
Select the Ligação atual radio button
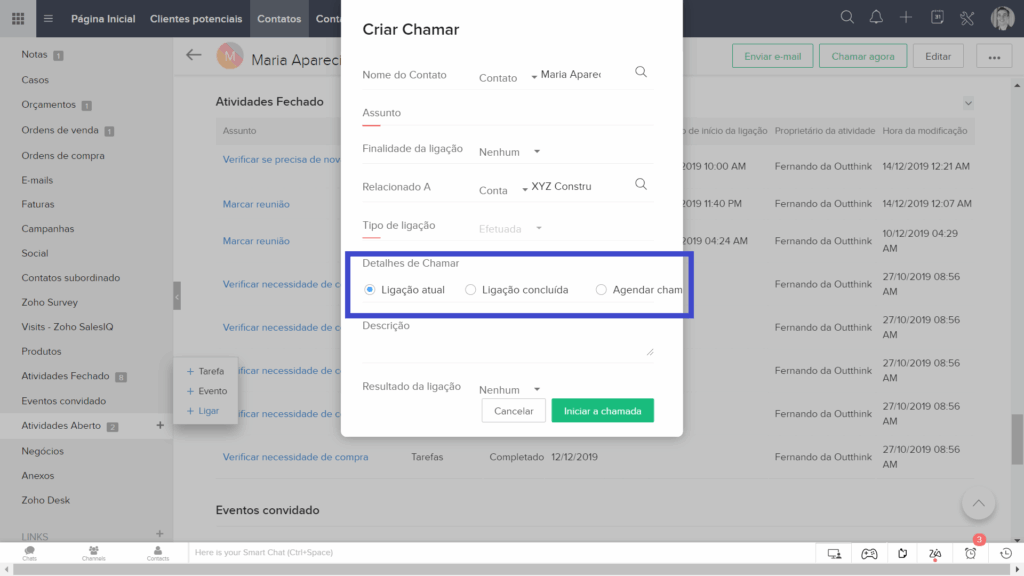(x=370, y=289)
